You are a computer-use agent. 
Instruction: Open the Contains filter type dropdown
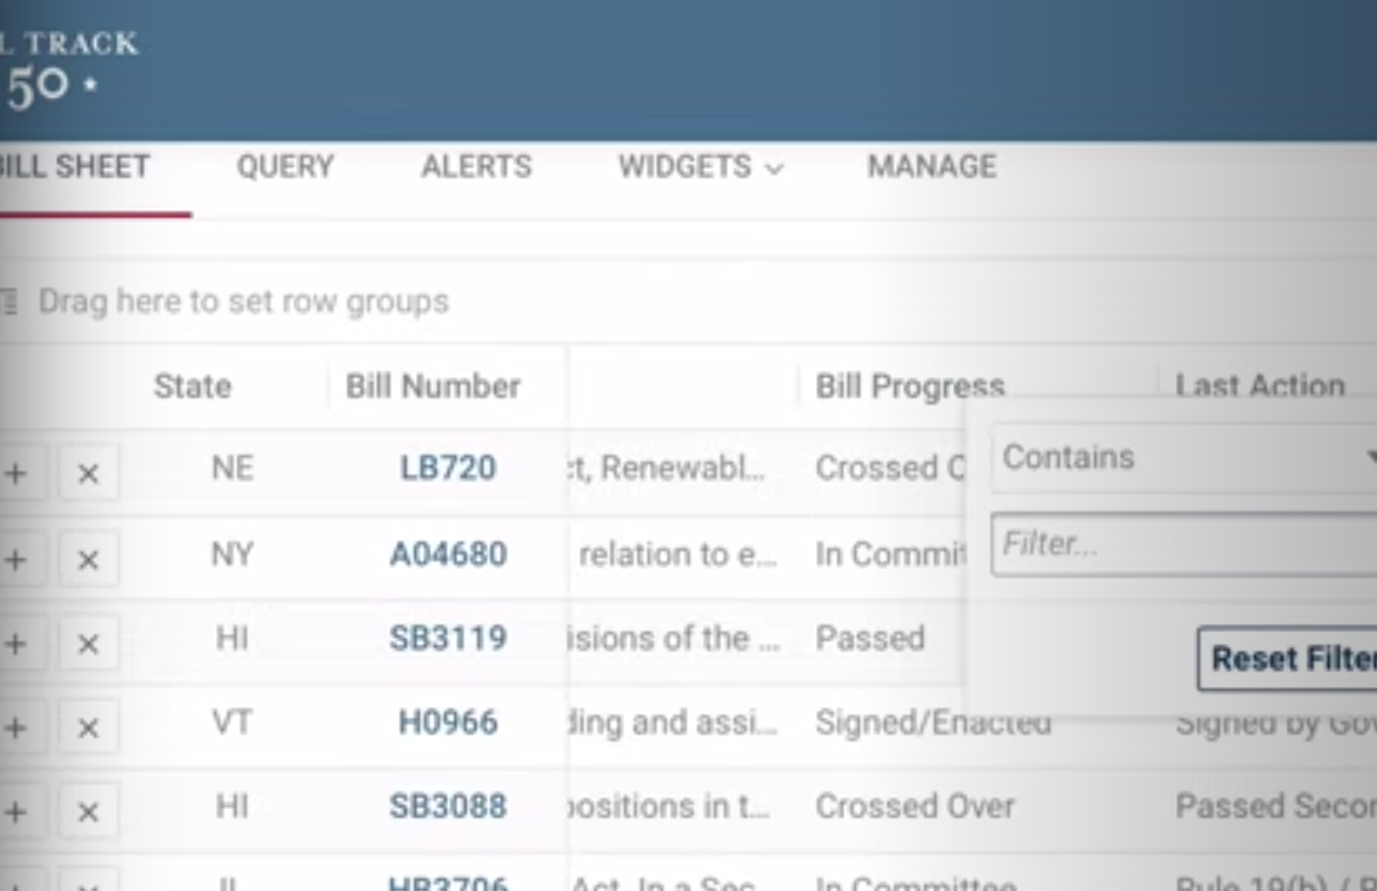(1180, 457)
